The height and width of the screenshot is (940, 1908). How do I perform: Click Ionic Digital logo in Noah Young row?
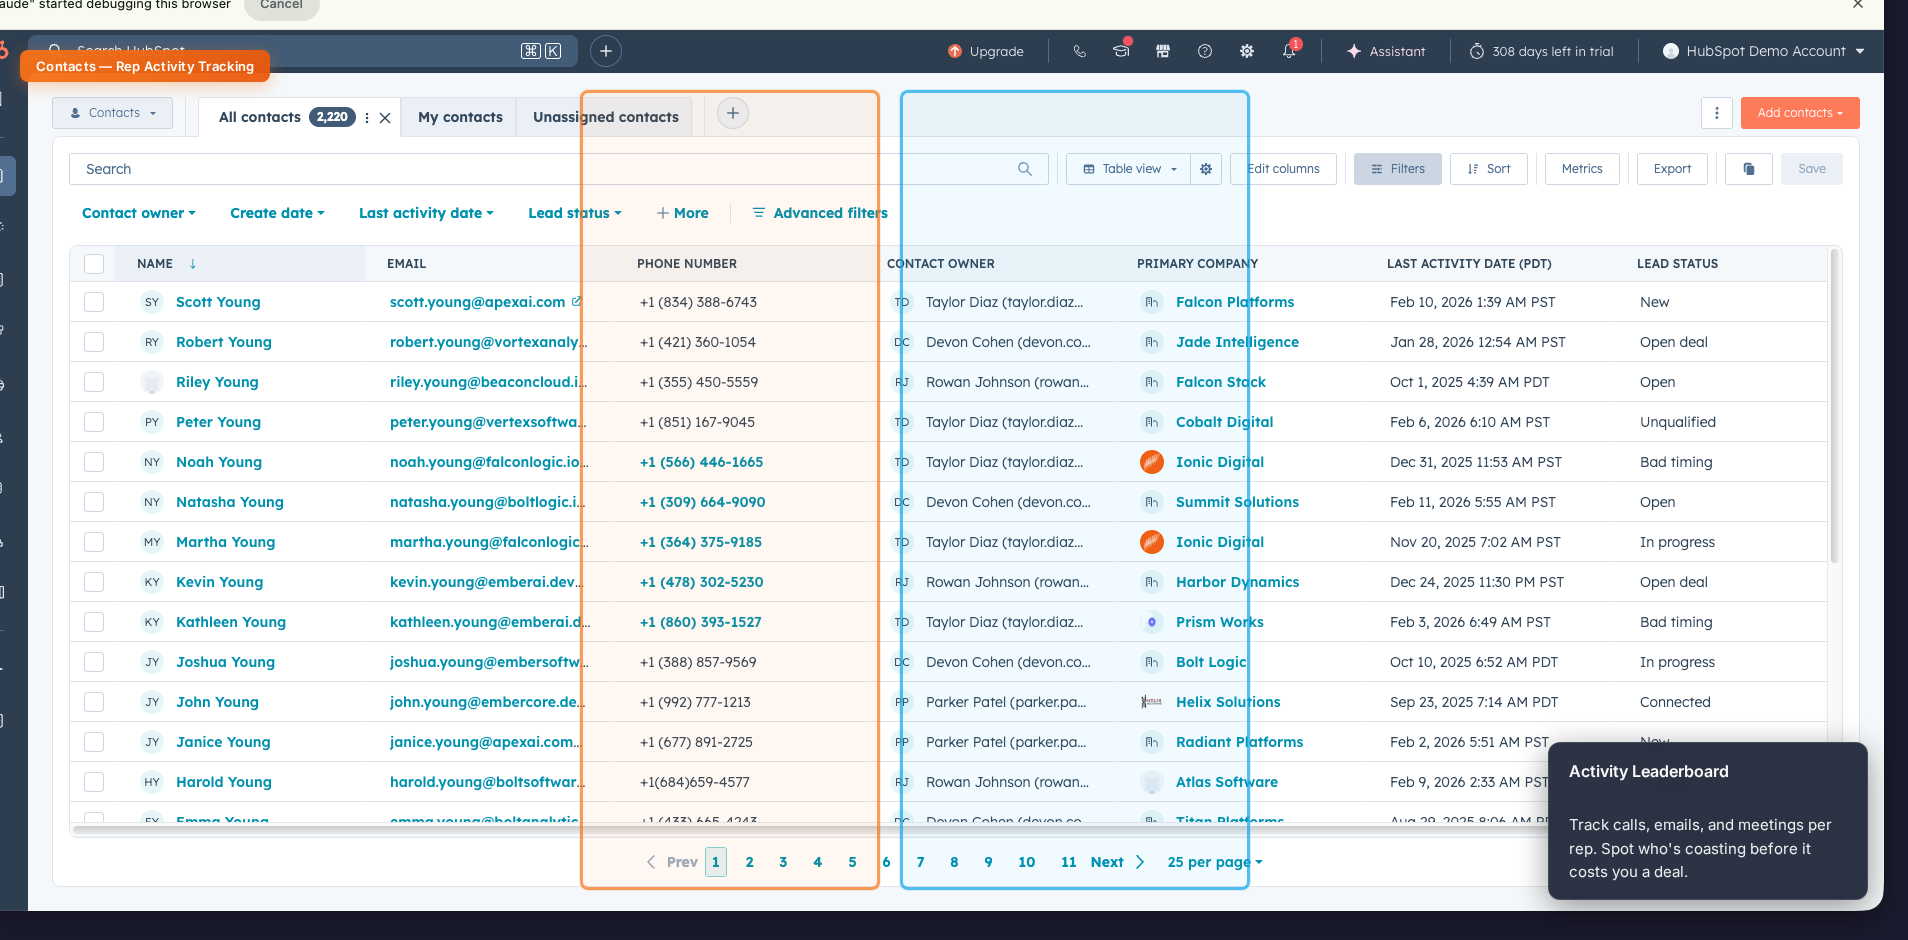1152,462
